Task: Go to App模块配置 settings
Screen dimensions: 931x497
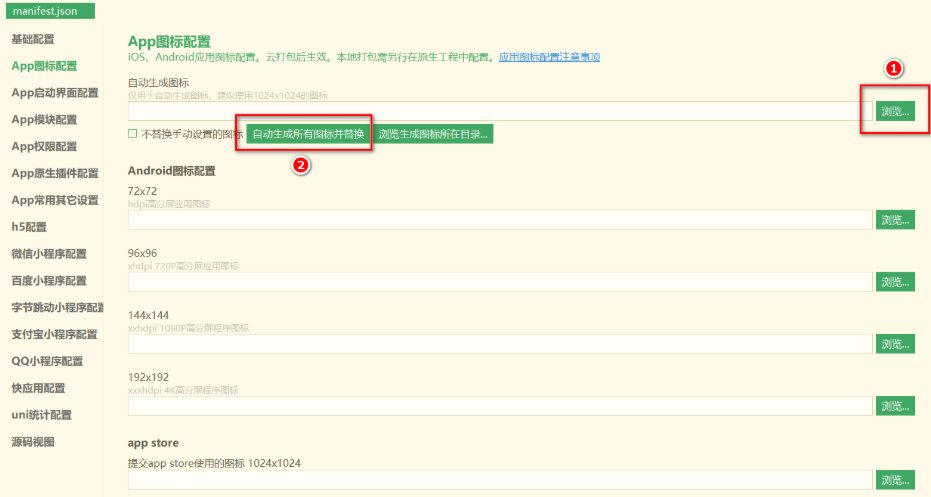Action: coord(44,119)
